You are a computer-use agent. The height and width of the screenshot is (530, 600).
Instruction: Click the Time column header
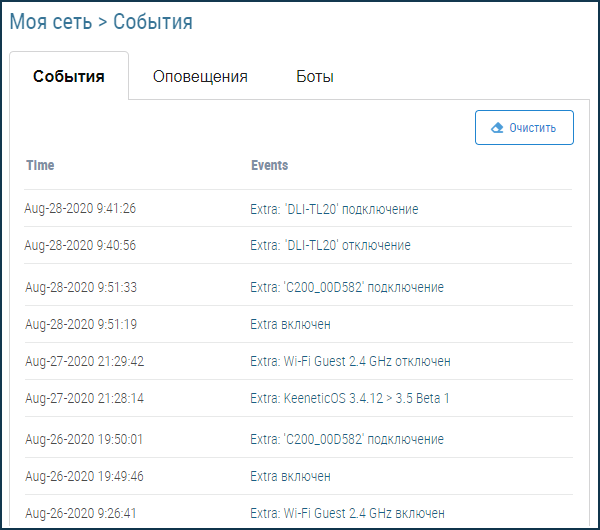click(40, 165)
